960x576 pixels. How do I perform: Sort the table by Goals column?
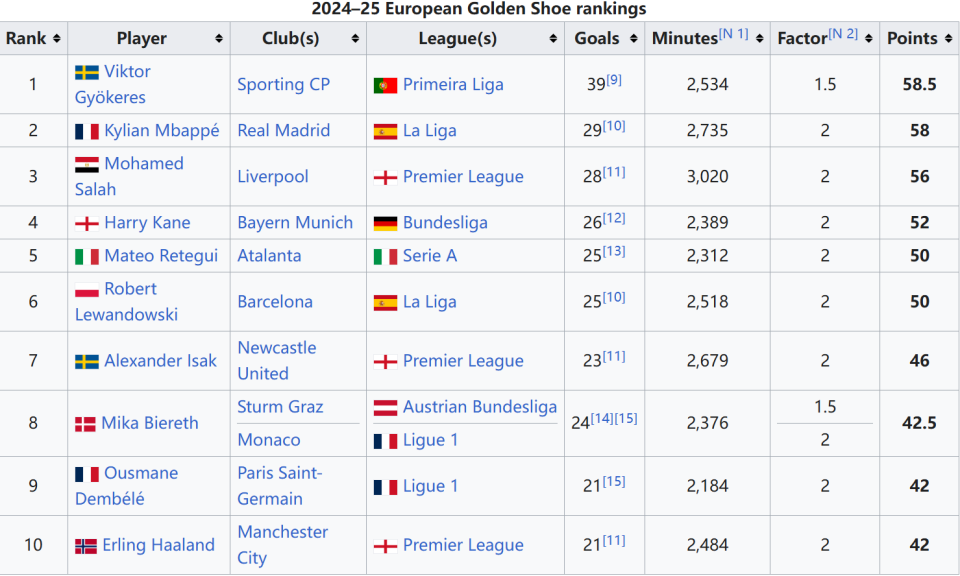point(605,39)
